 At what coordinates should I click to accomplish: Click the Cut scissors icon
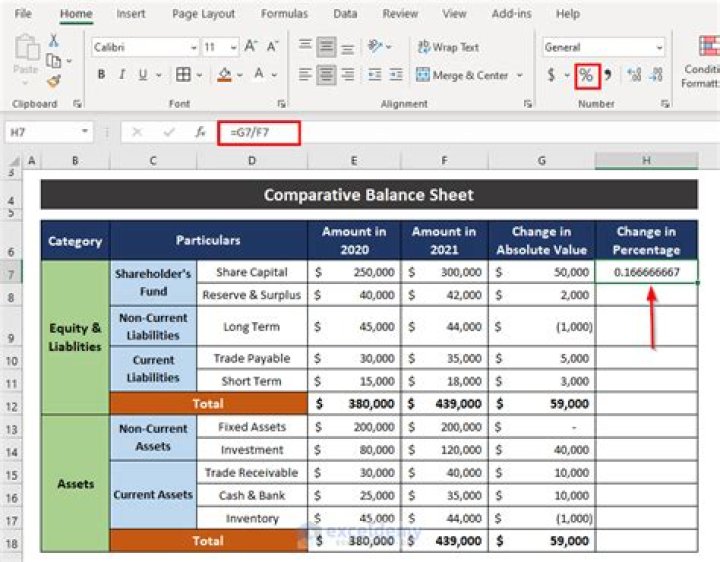53,41
